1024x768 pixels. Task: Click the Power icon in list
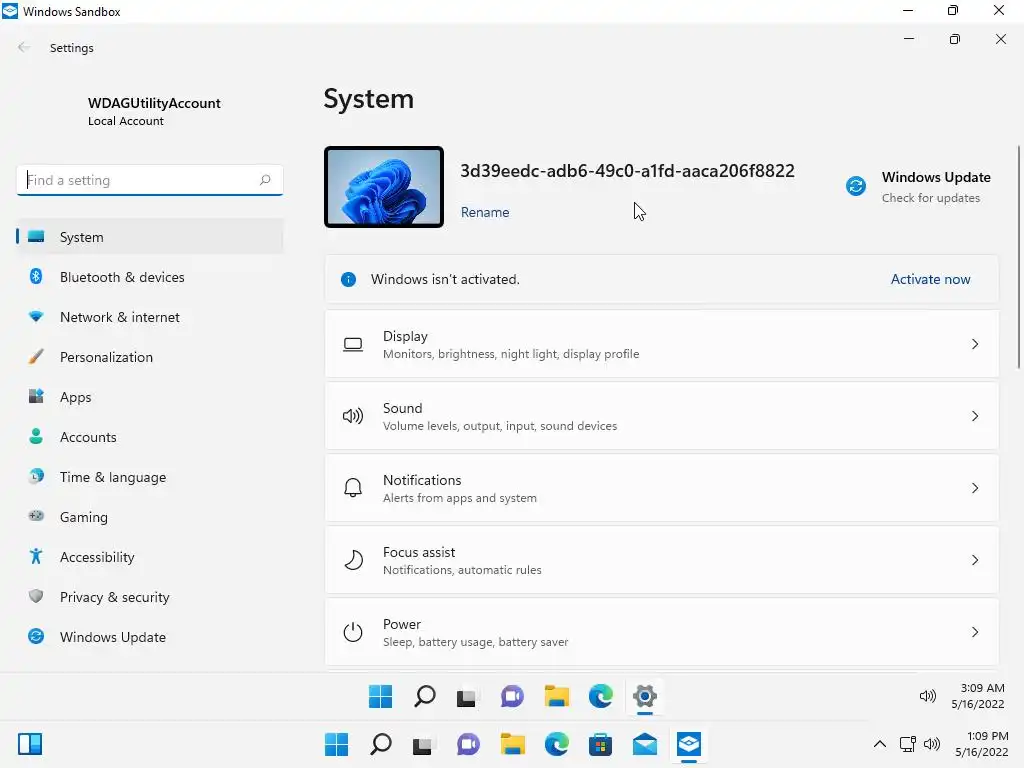click(353, 632)
